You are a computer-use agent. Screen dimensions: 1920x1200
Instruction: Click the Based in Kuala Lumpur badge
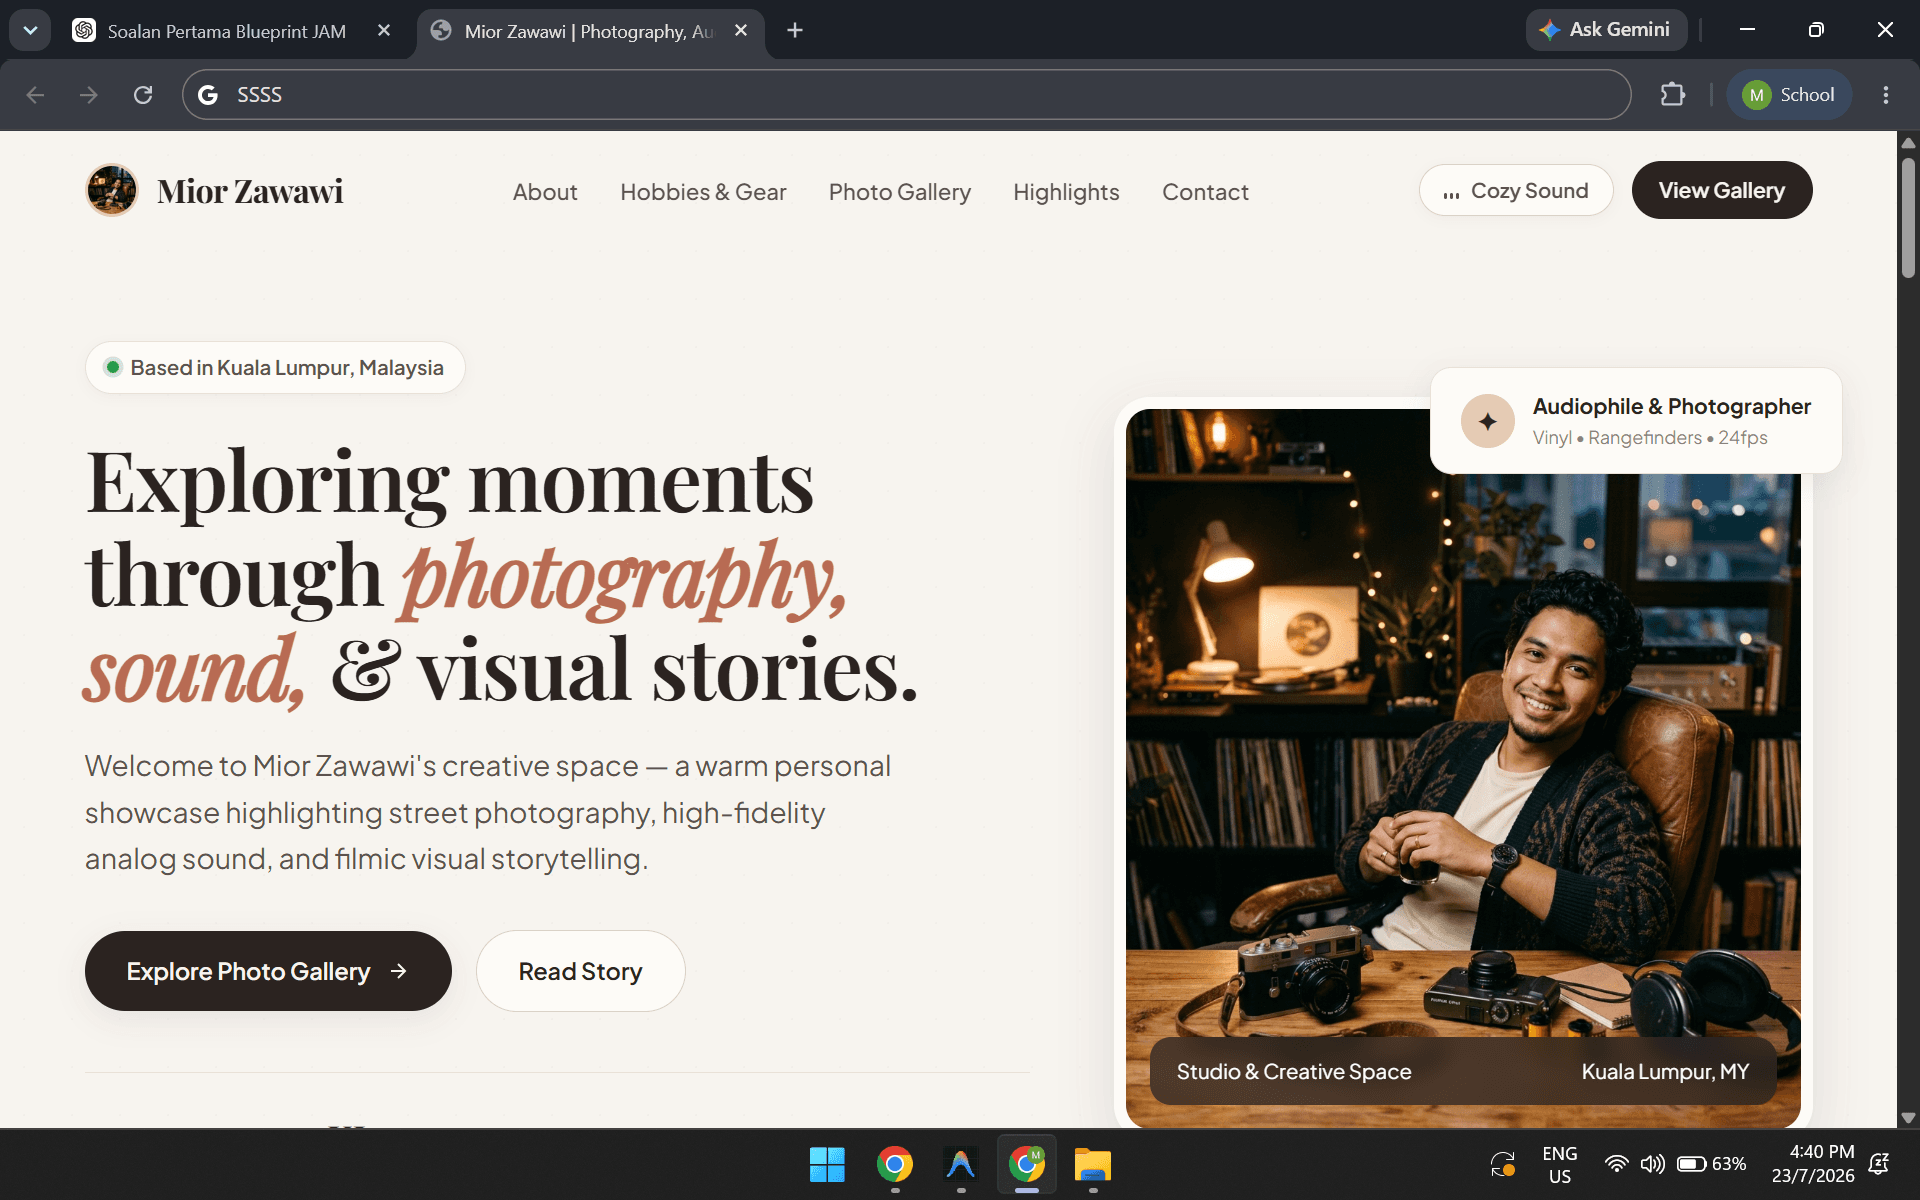tap(275, 368)
